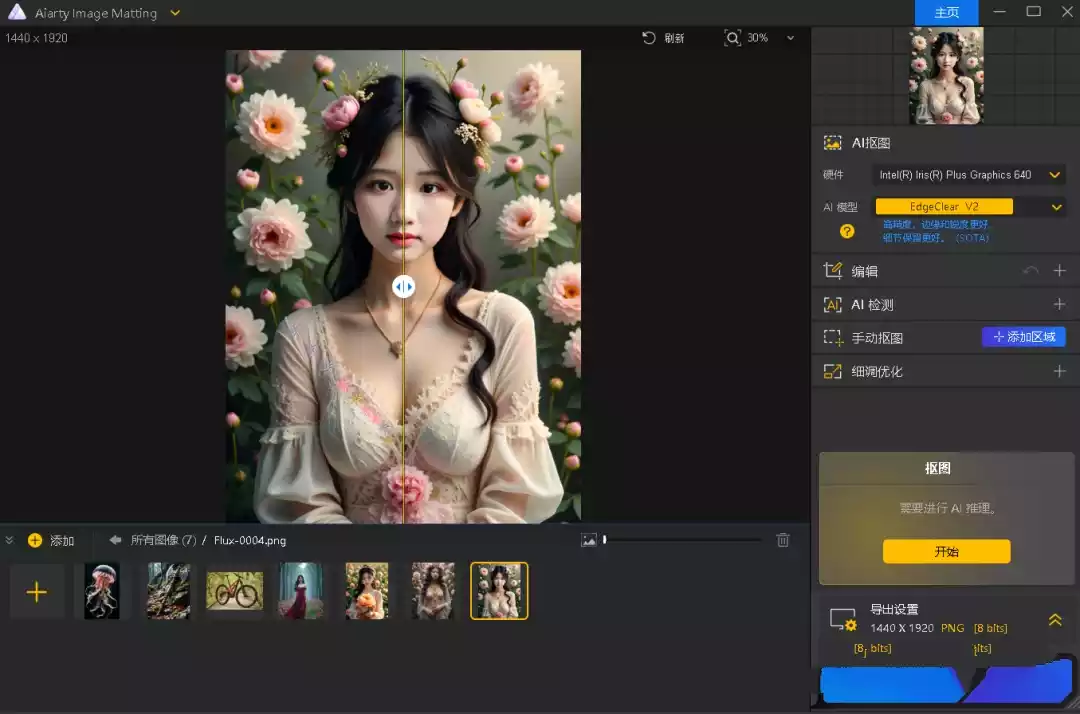
Task: Click the yellow question mark help icon
Action: (x=847, y=231)
